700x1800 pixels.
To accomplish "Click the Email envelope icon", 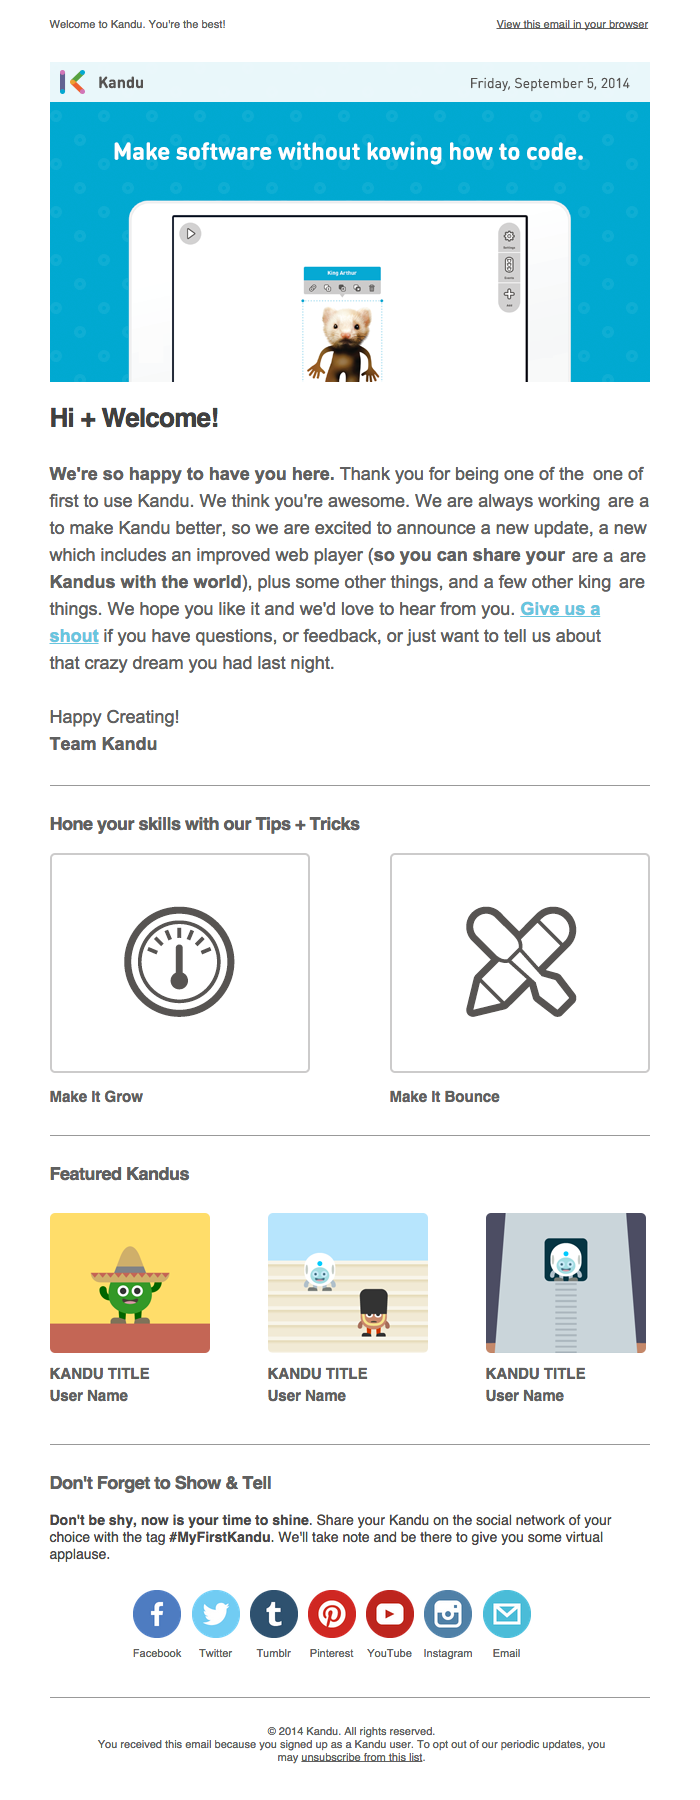I will click(507, 1614).
